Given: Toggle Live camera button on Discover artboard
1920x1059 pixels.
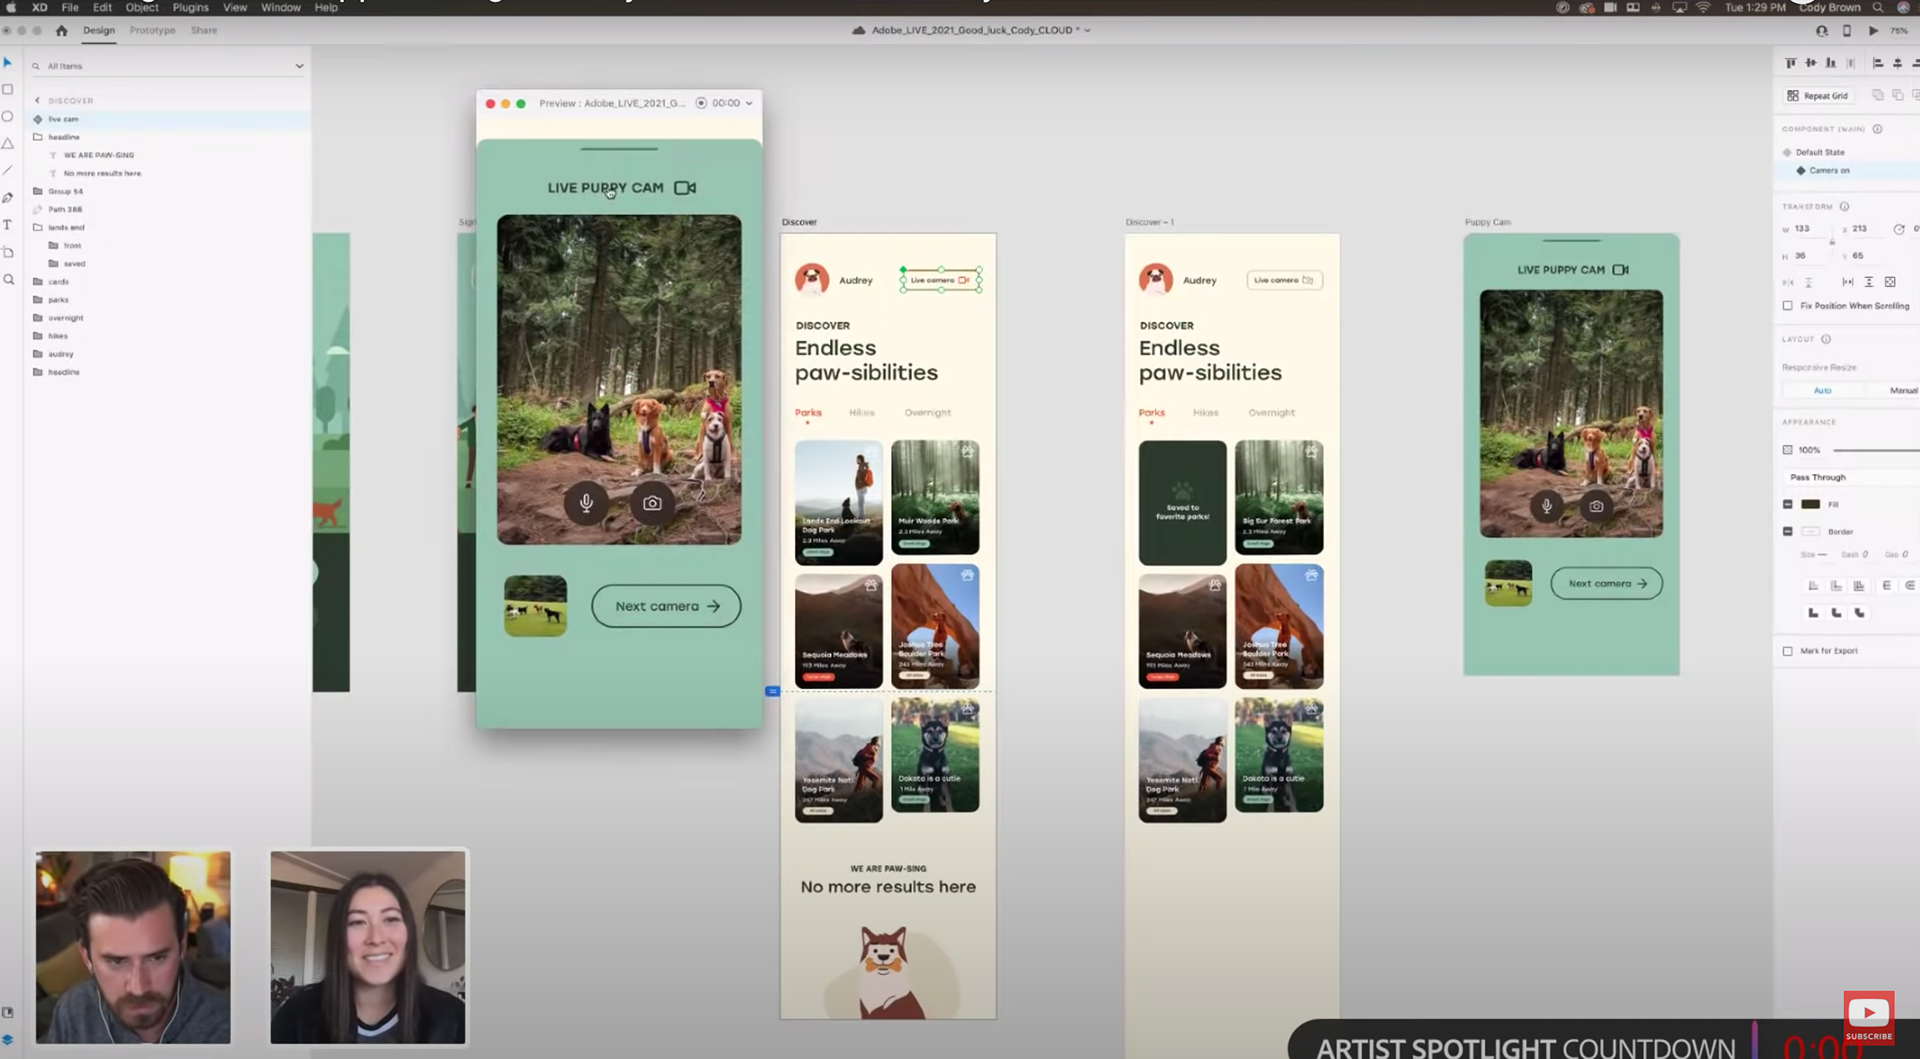Looking at the screenshot, I should pyautogui.click(x=941, y=280).
